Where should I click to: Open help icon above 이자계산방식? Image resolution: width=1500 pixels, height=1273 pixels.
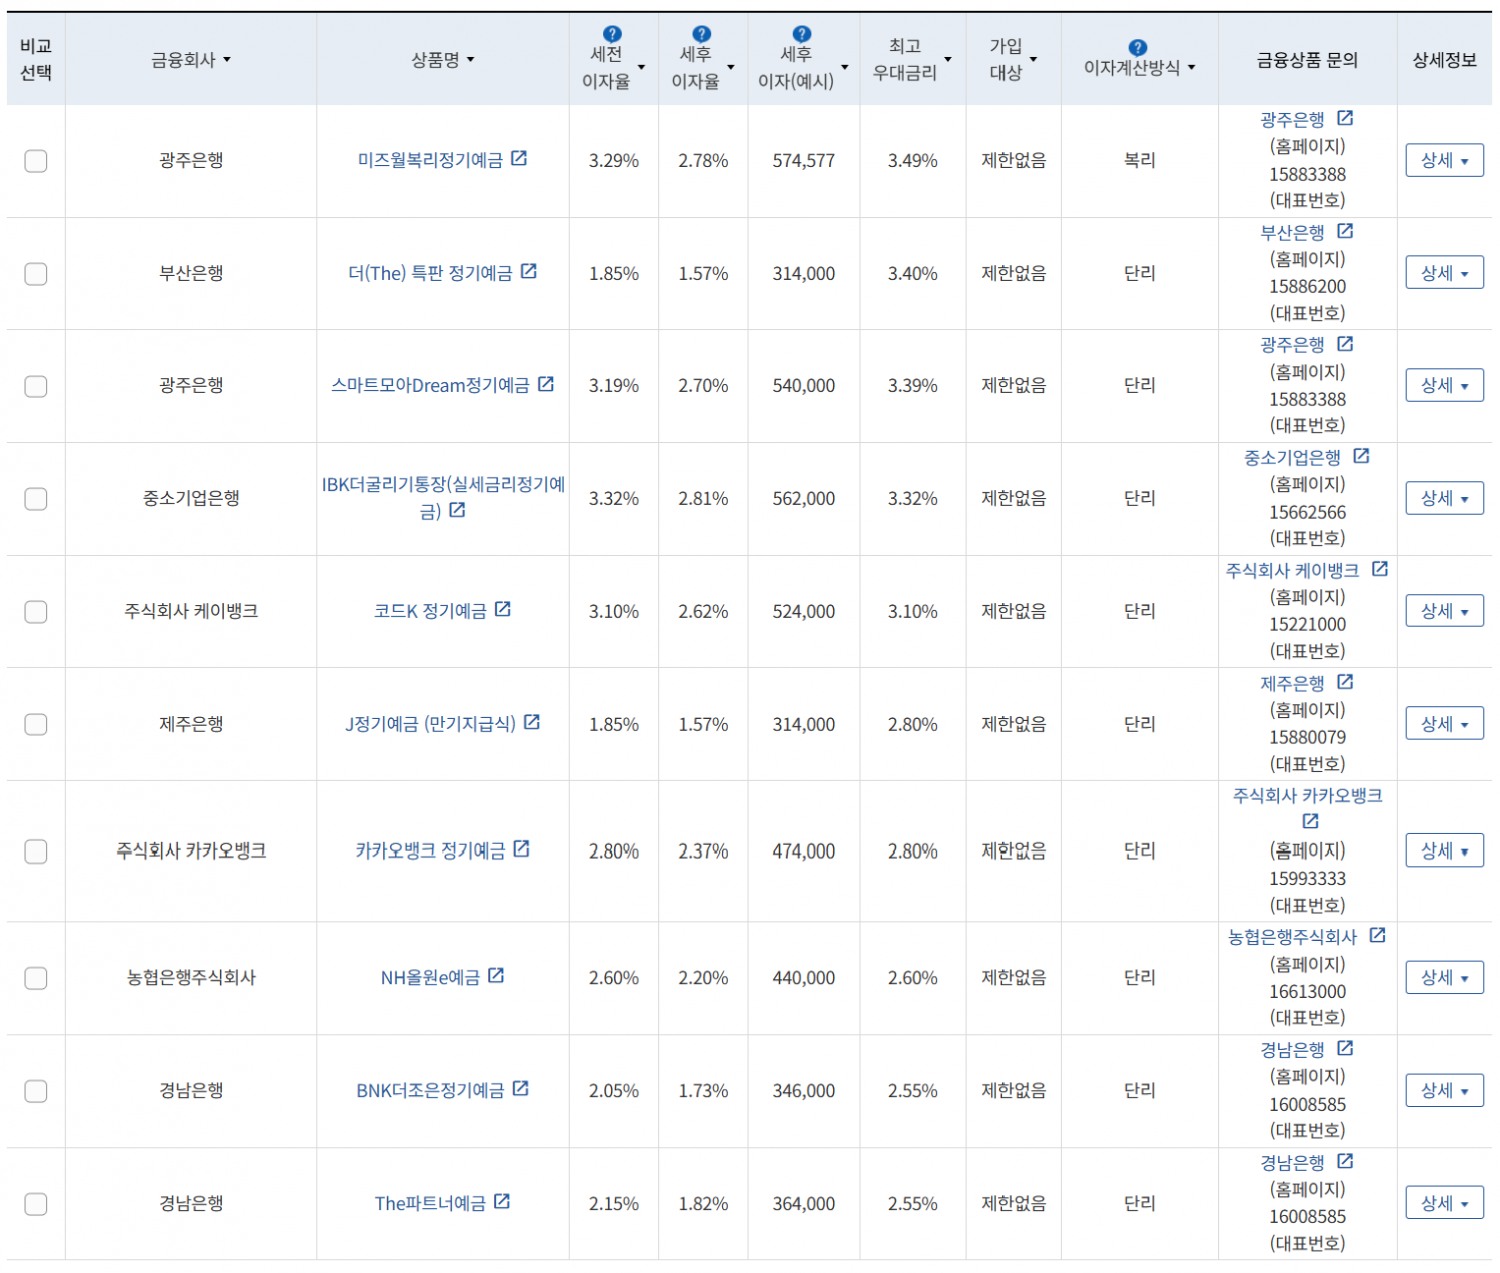(1137, 47)
